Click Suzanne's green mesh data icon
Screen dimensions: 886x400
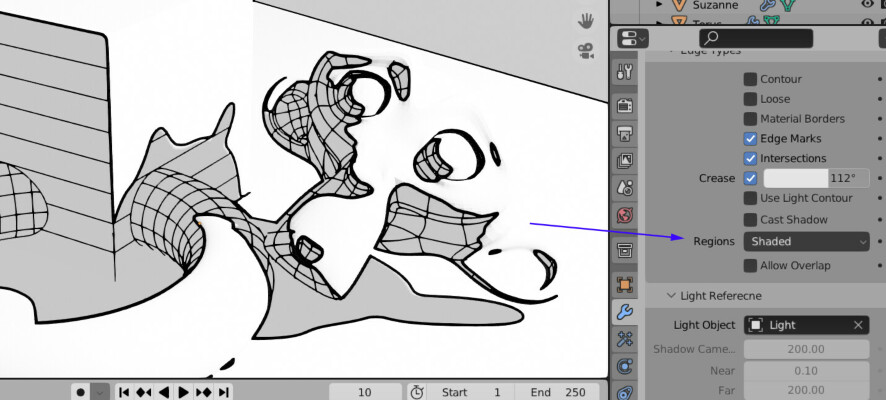coord(787,5)
